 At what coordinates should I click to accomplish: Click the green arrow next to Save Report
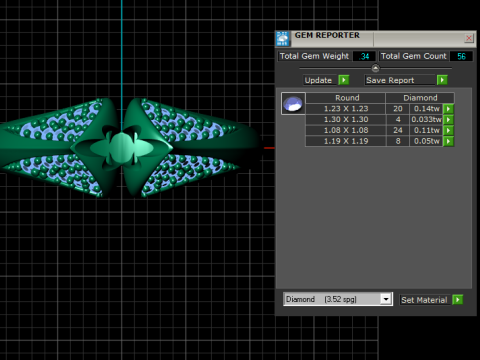(442, 80)
